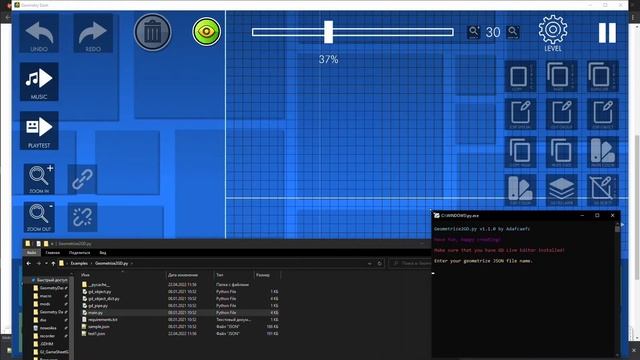
Task: Click Examples in the address path
Action: tap(79, 264)
